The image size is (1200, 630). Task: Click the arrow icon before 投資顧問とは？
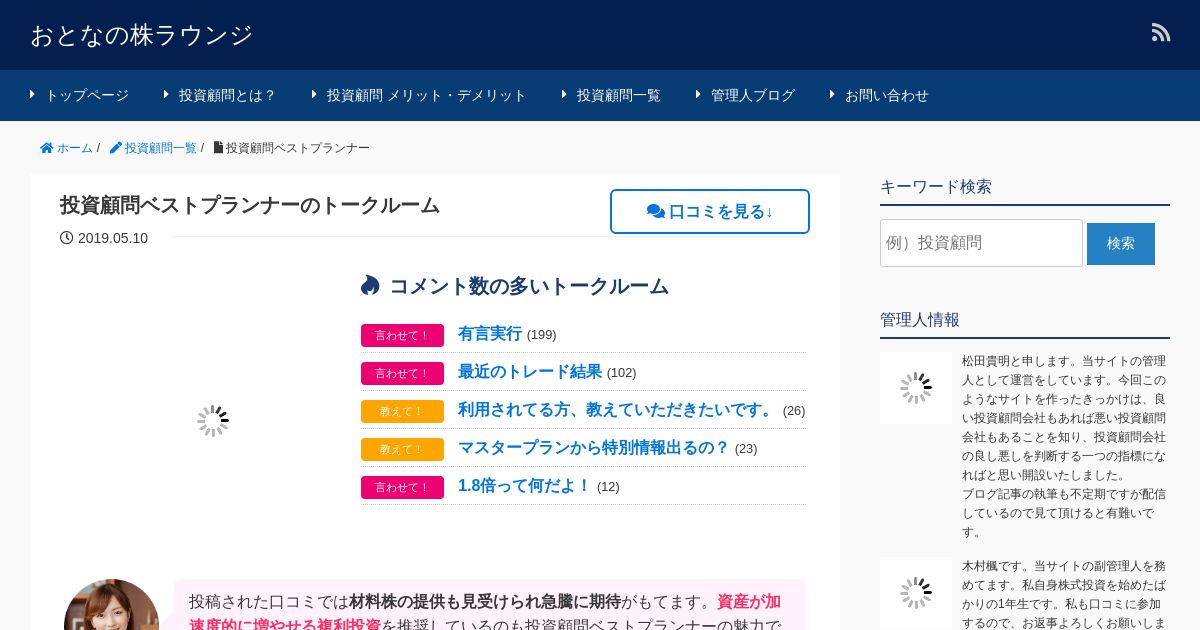coord(167,94)
